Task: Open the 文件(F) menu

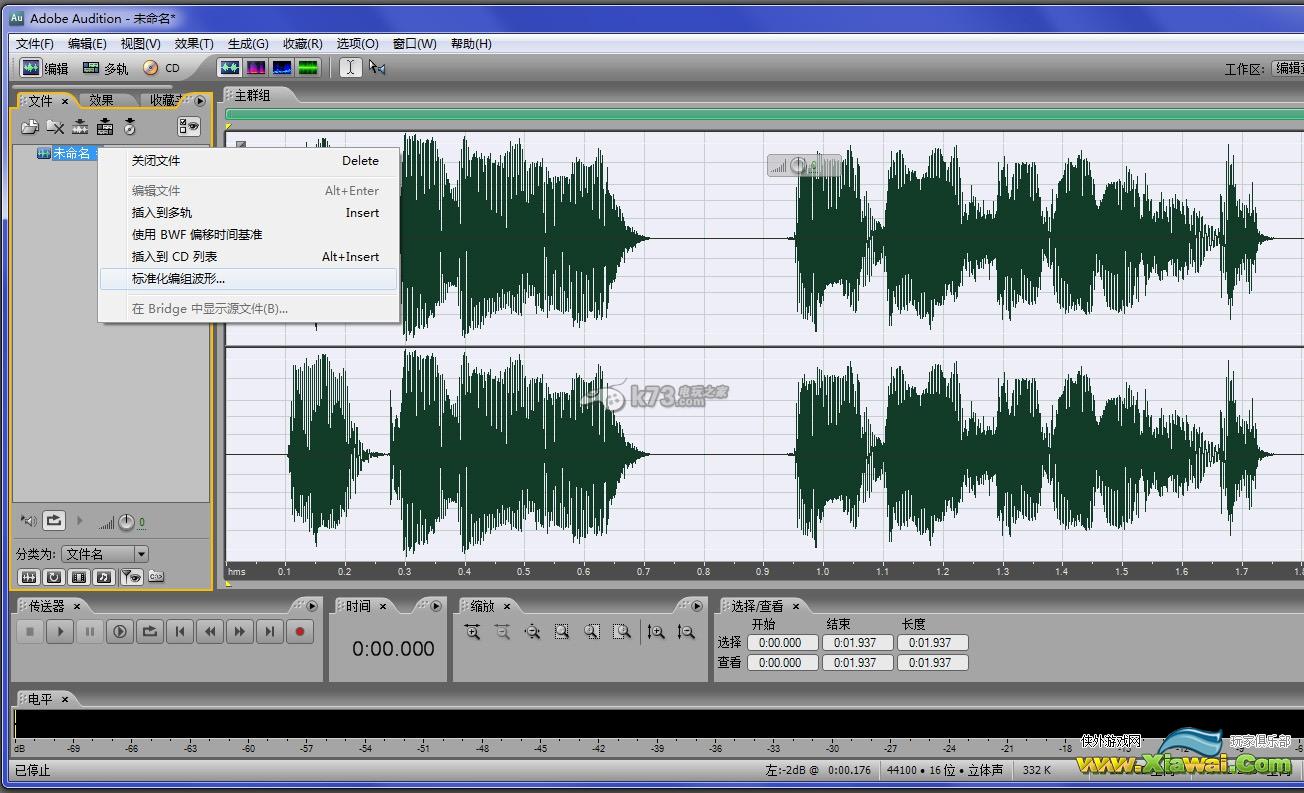Action: coord(35,44)
